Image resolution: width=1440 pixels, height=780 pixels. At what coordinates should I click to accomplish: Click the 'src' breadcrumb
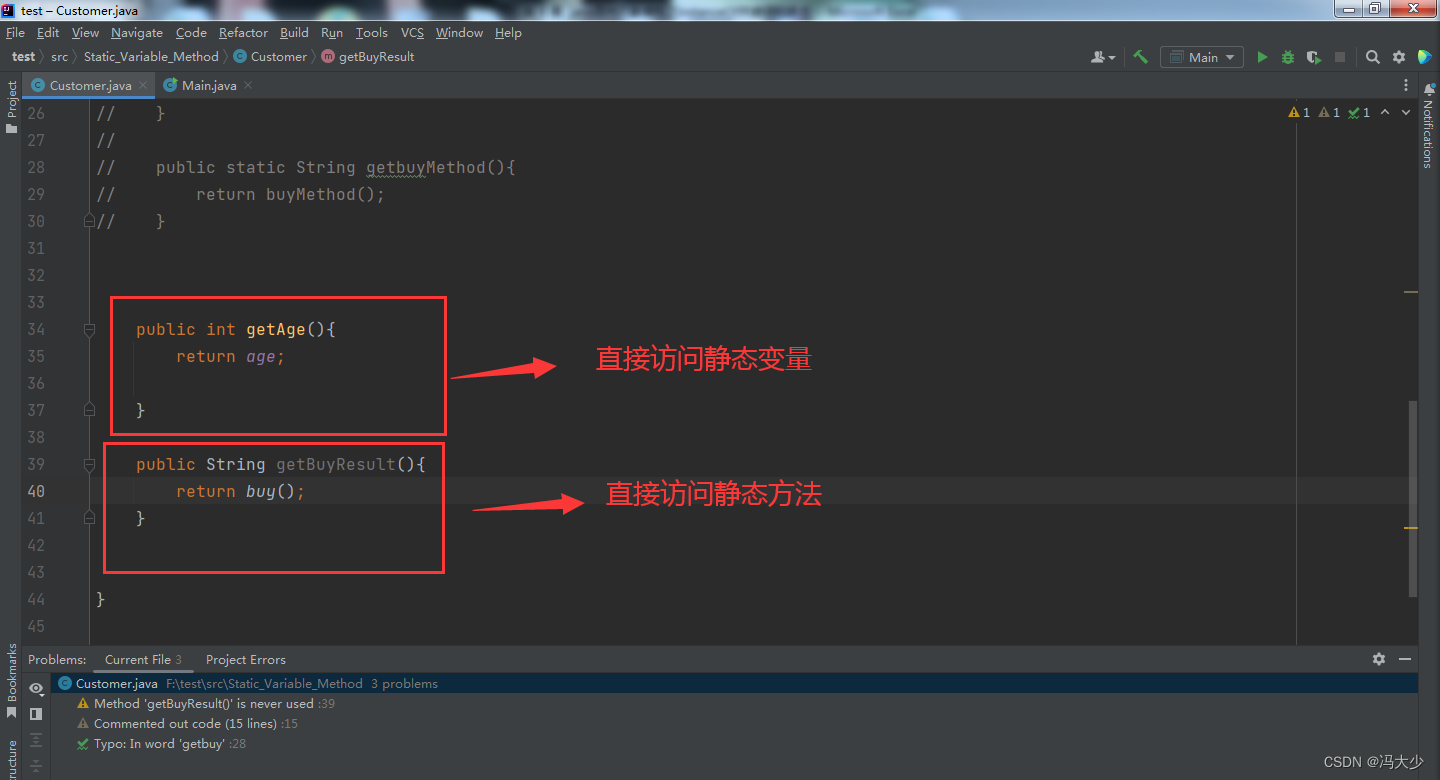click(60, 57)
